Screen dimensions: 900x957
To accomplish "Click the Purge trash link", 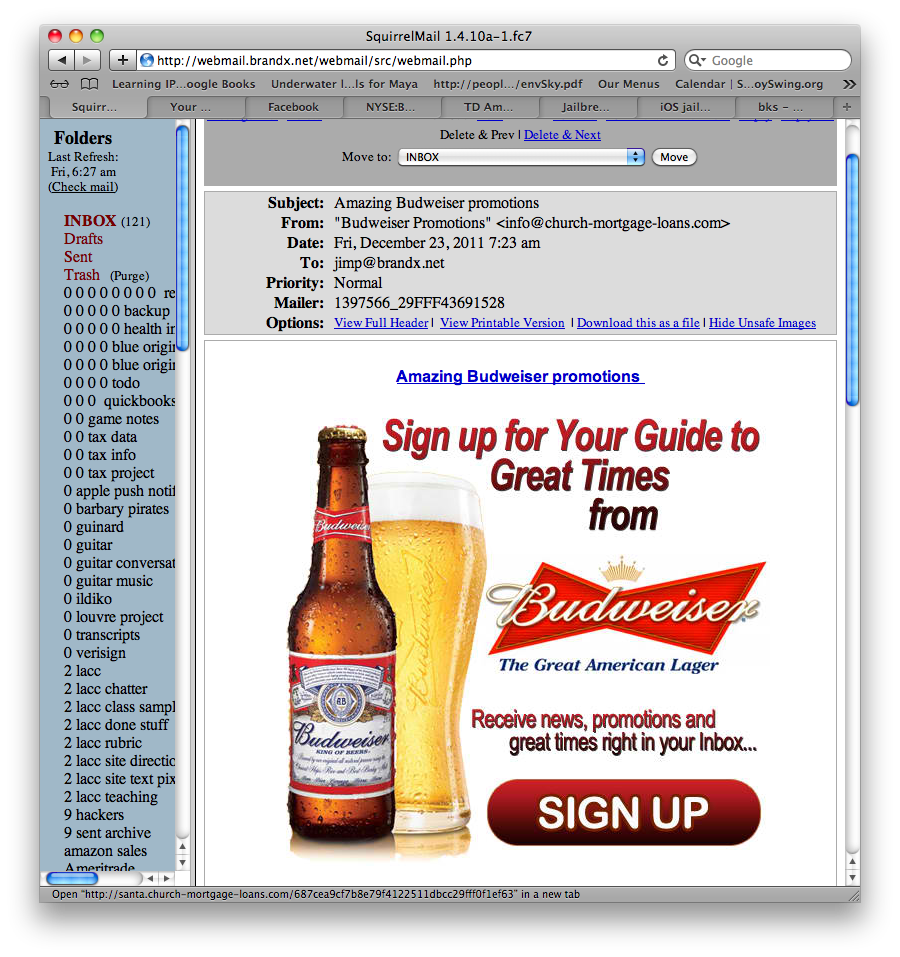I will [x=129, y=276].
